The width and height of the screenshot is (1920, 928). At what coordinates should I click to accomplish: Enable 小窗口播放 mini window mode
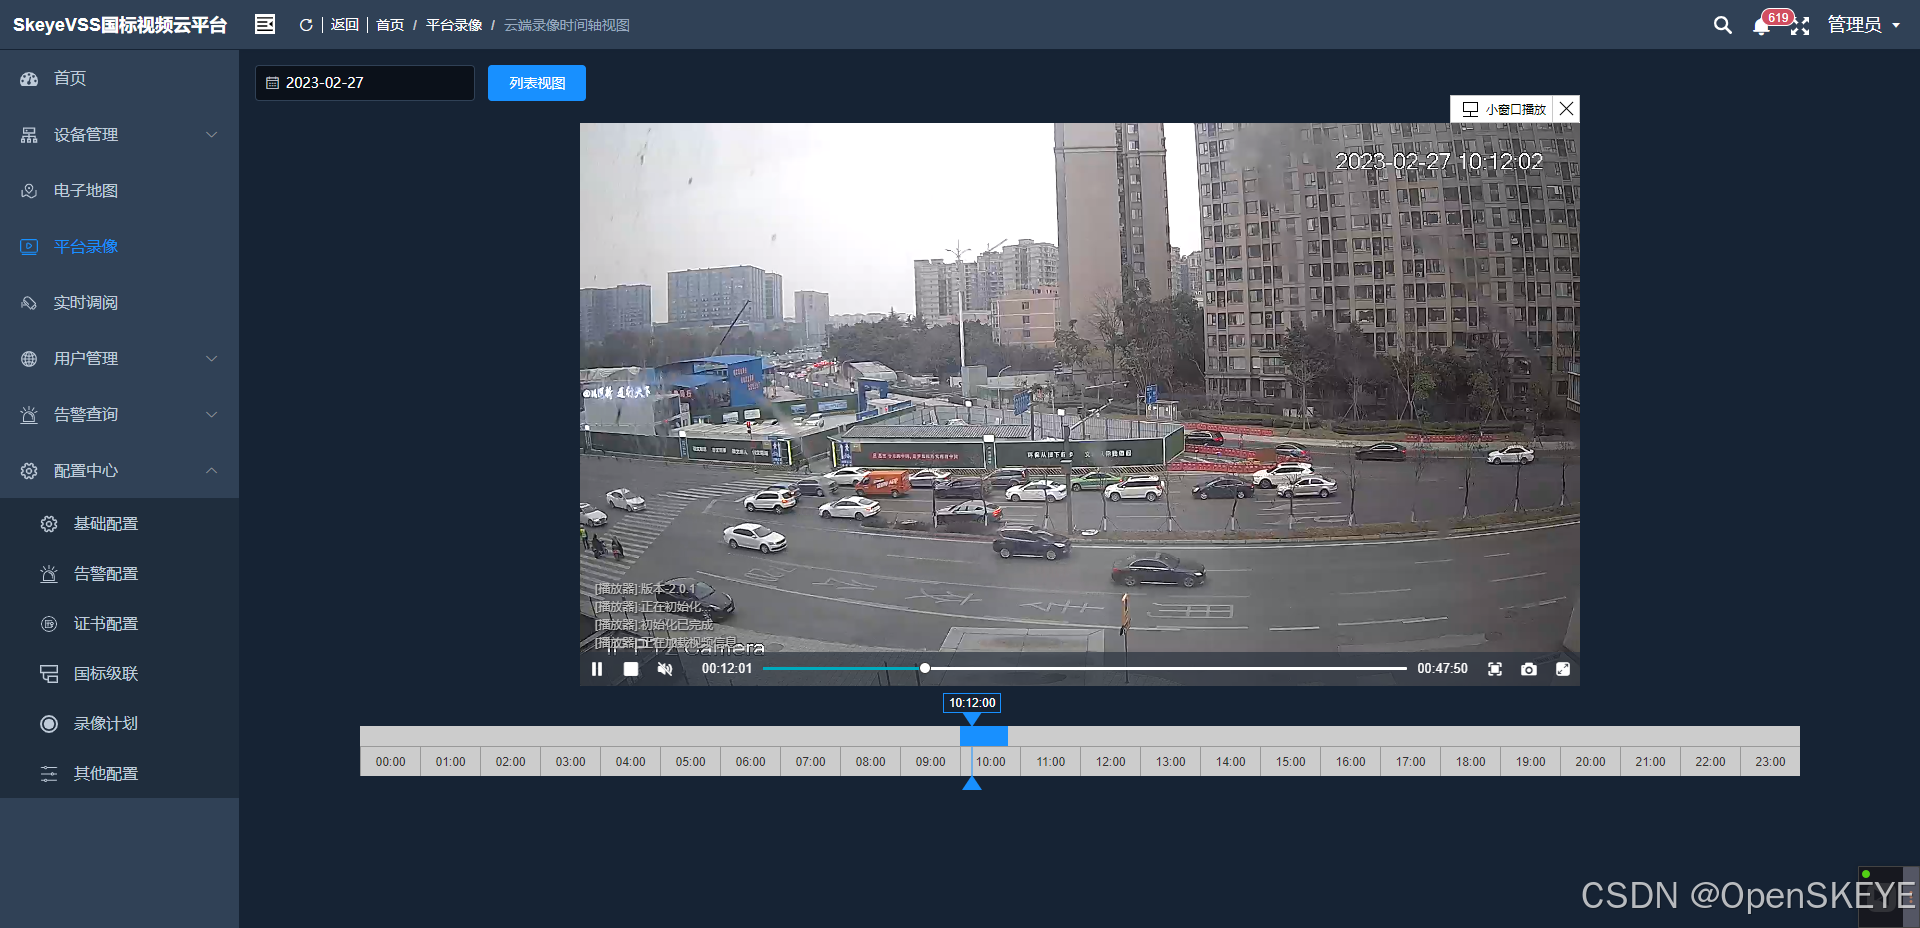[x=1503, y=109]
